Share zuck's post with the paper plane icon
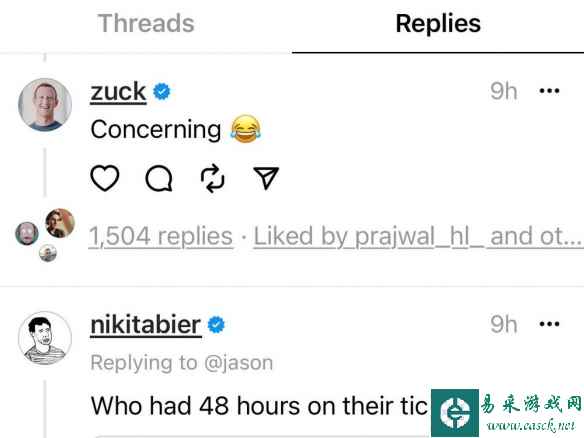The width and height of the screenshot is (584, 438). click(266, 178)
